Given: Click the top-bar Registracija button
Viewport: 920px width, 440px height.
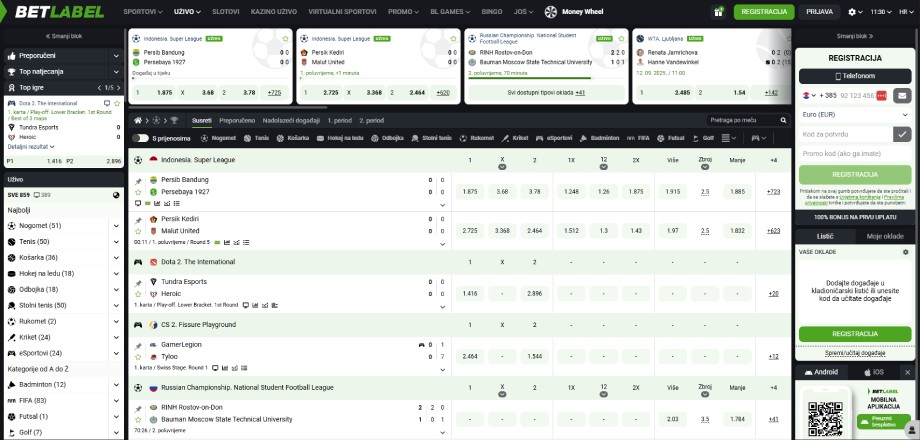Looking at the screenshot, I should [764, 12].
